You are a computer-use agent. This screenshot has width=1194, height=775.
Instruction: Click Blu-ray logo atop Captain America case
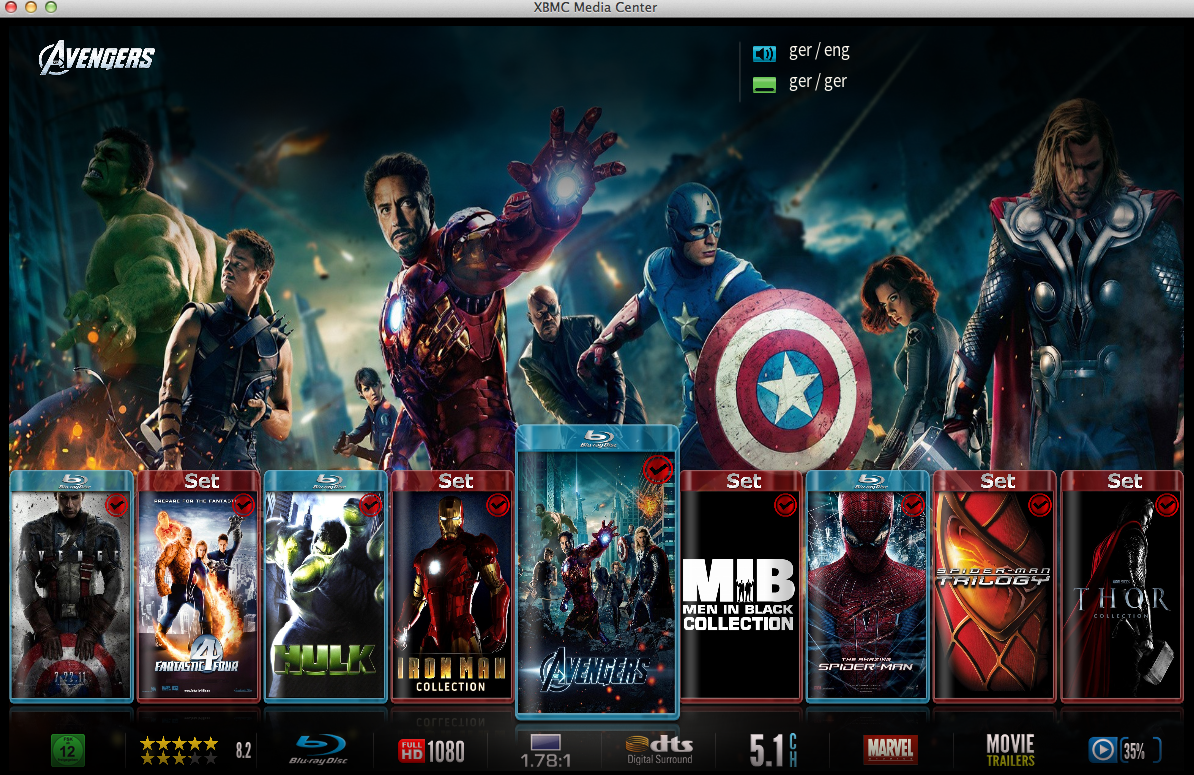75,481
